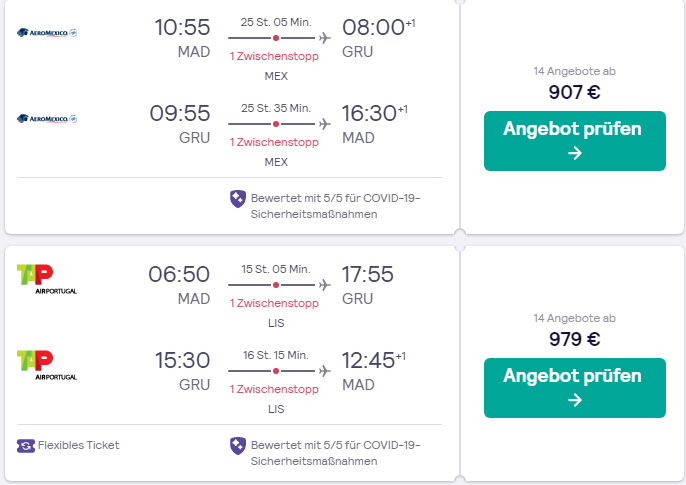
Task: Click the 1 Zwischenstopp MEX label on the outbound AeroMexico flight
Action: pyautogui.click(x=275, y=66)
